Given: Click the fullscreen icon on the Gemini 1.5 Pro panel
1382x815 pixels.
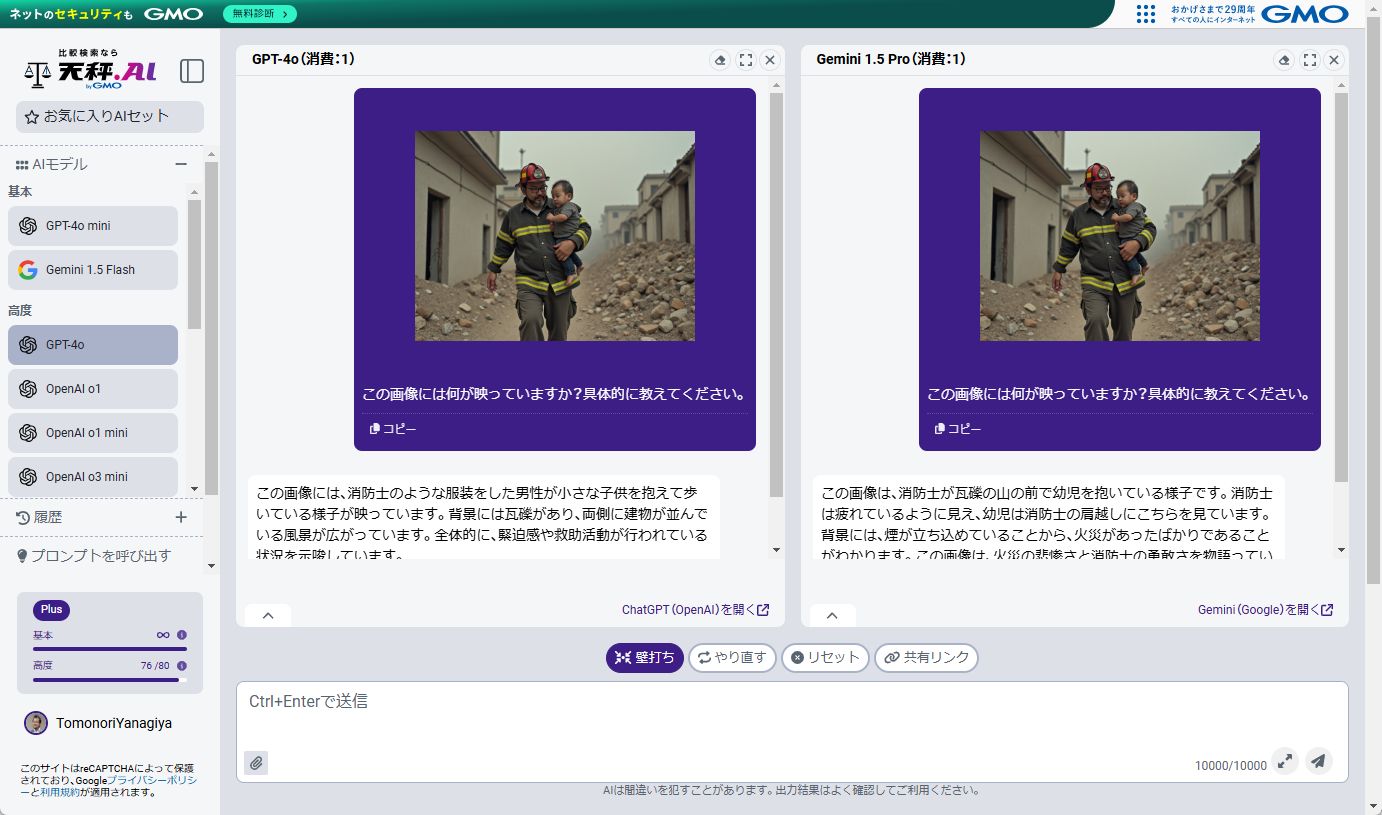Looking at the screenshot, I should (x=1310, y=60).
